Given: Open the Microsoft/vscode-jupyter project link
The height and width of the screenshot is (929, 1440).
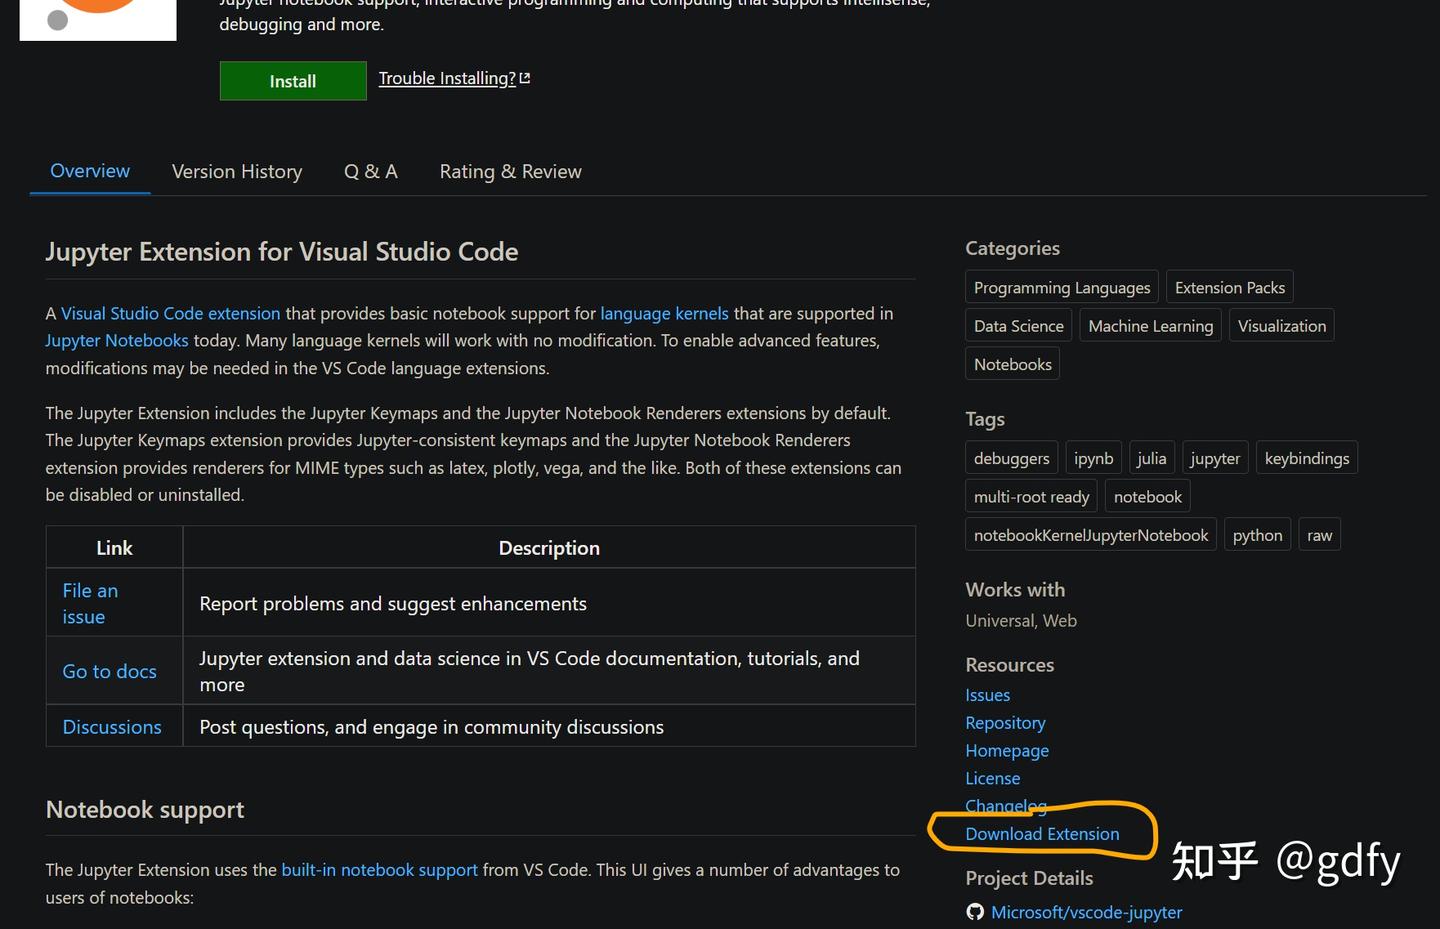Looking at the screenshot, I should pyautogui.click(x=1086, y=912).
